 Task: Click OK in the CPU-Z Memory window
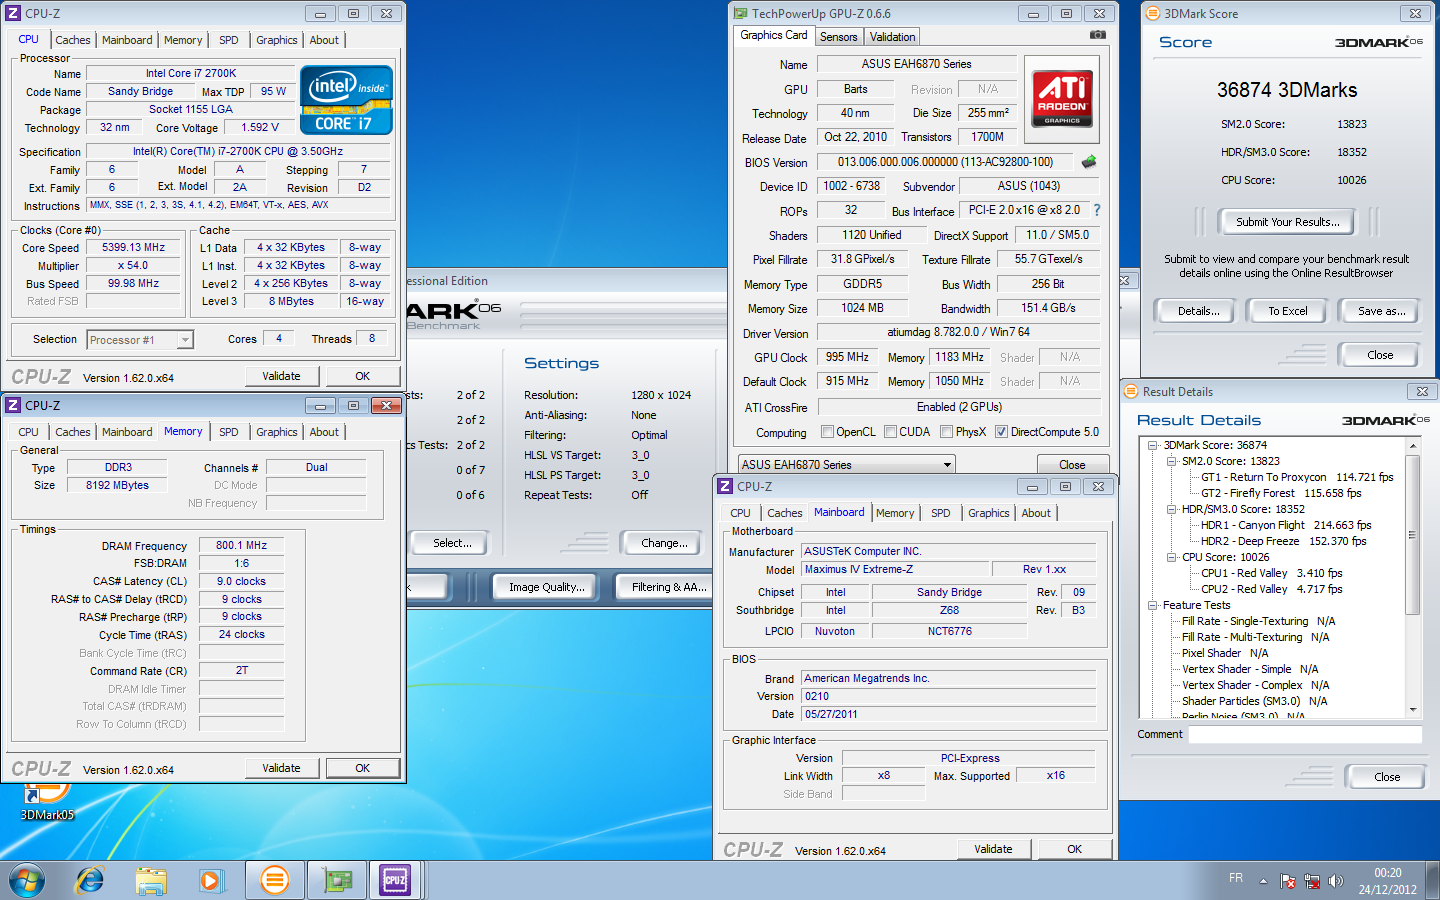click(362, 768)
